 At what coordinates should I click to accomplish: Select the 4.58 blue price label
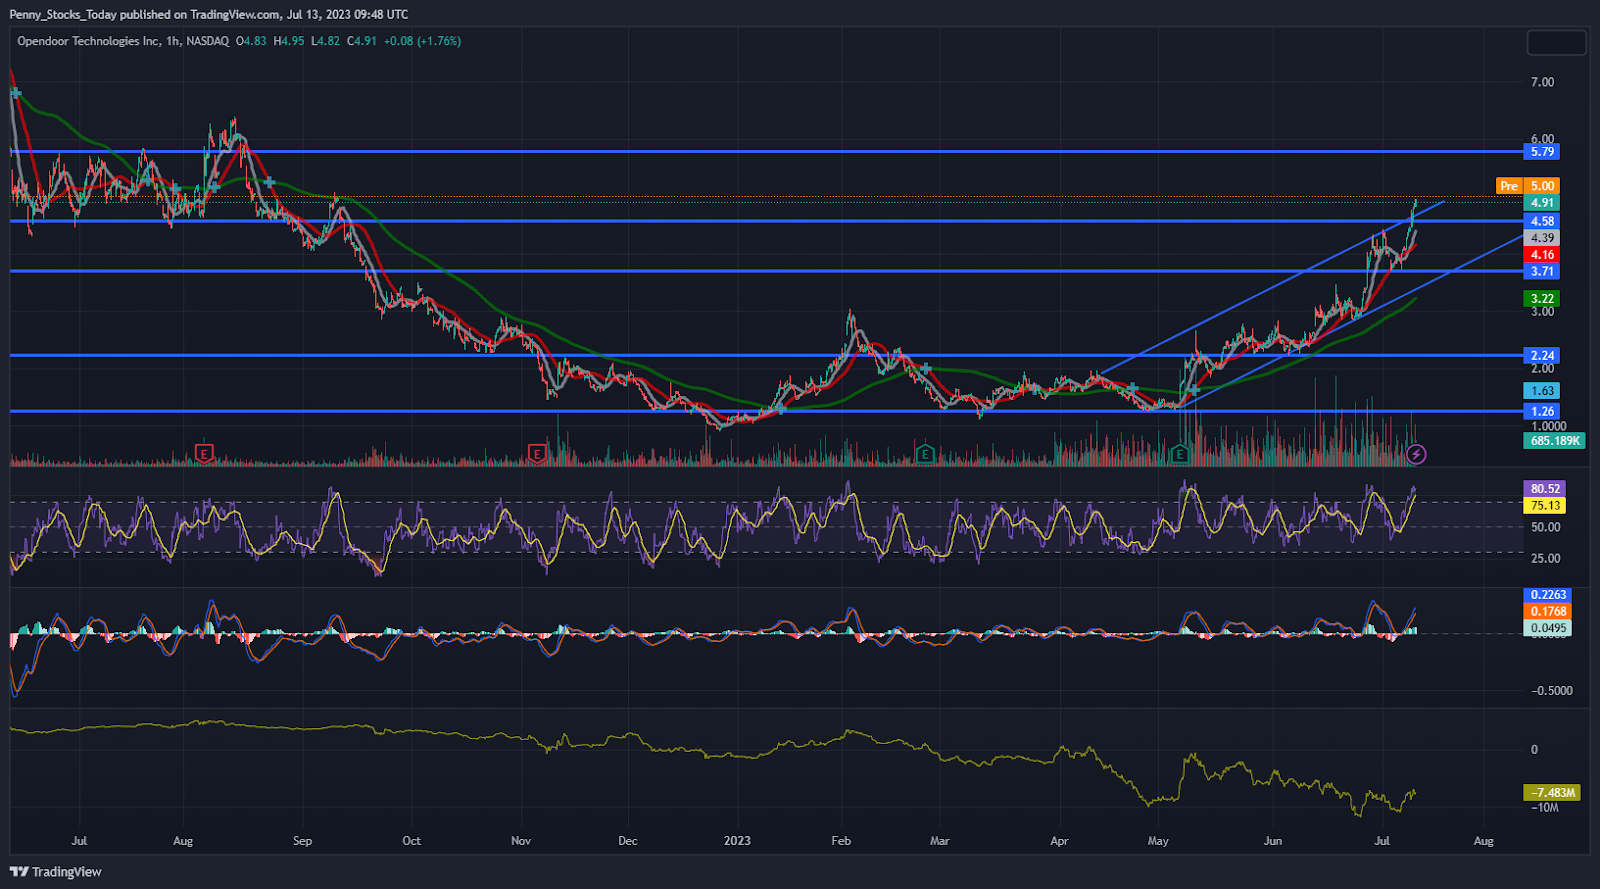(1542, 221)
